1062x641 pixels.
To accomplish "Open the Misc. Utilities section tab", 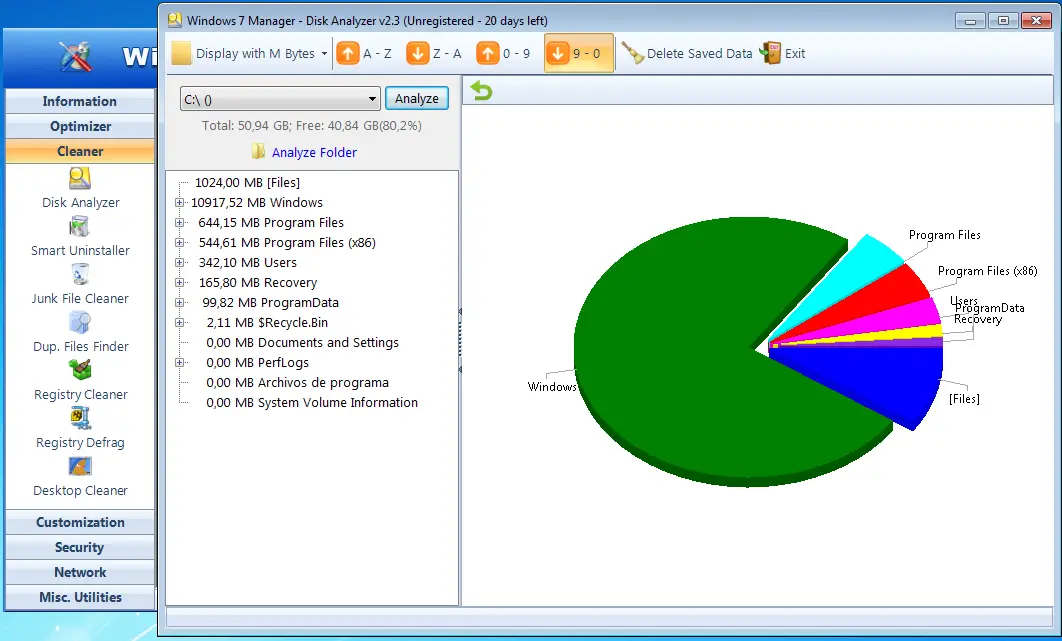I will point(80,598).
